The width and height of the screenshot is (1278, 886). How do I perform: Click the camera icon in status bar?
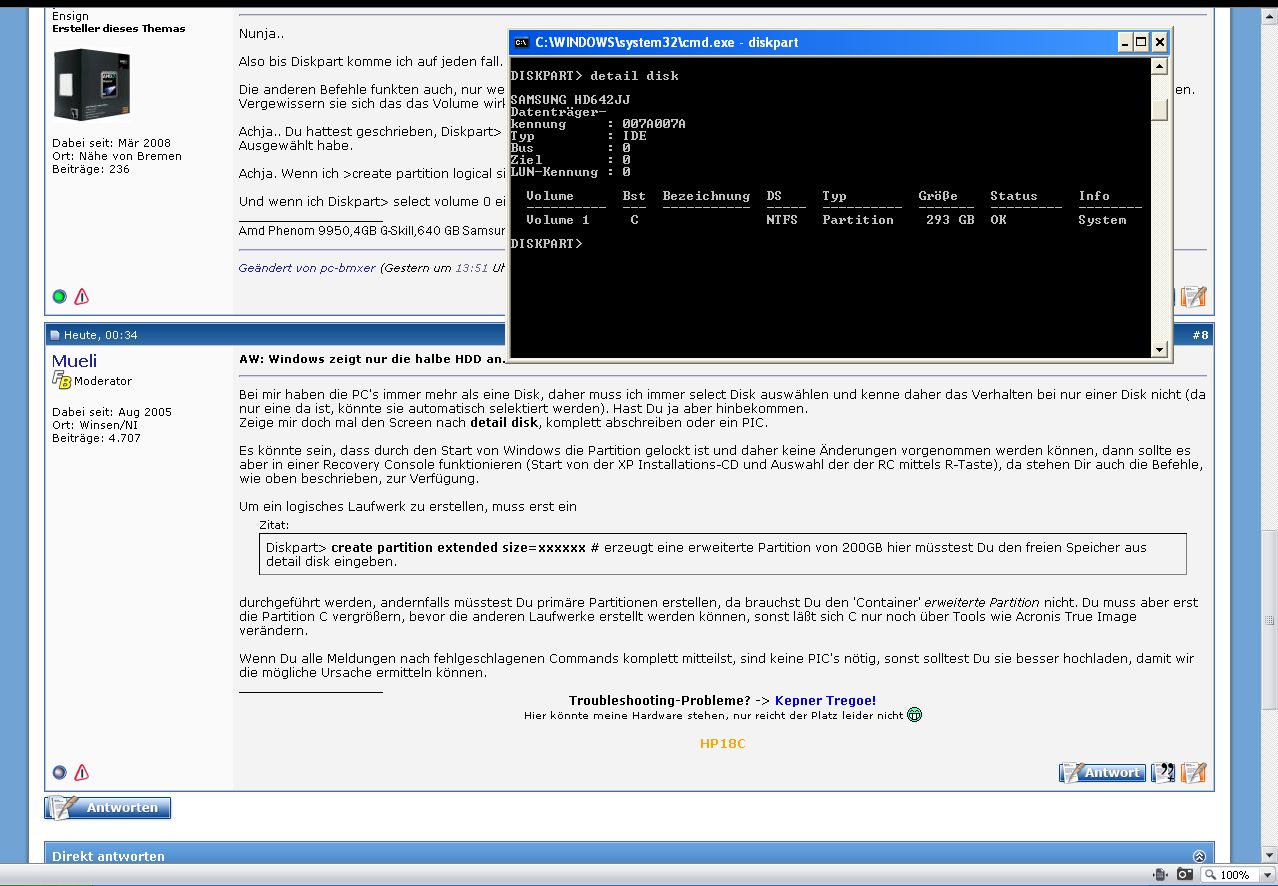pos(1184,874)
